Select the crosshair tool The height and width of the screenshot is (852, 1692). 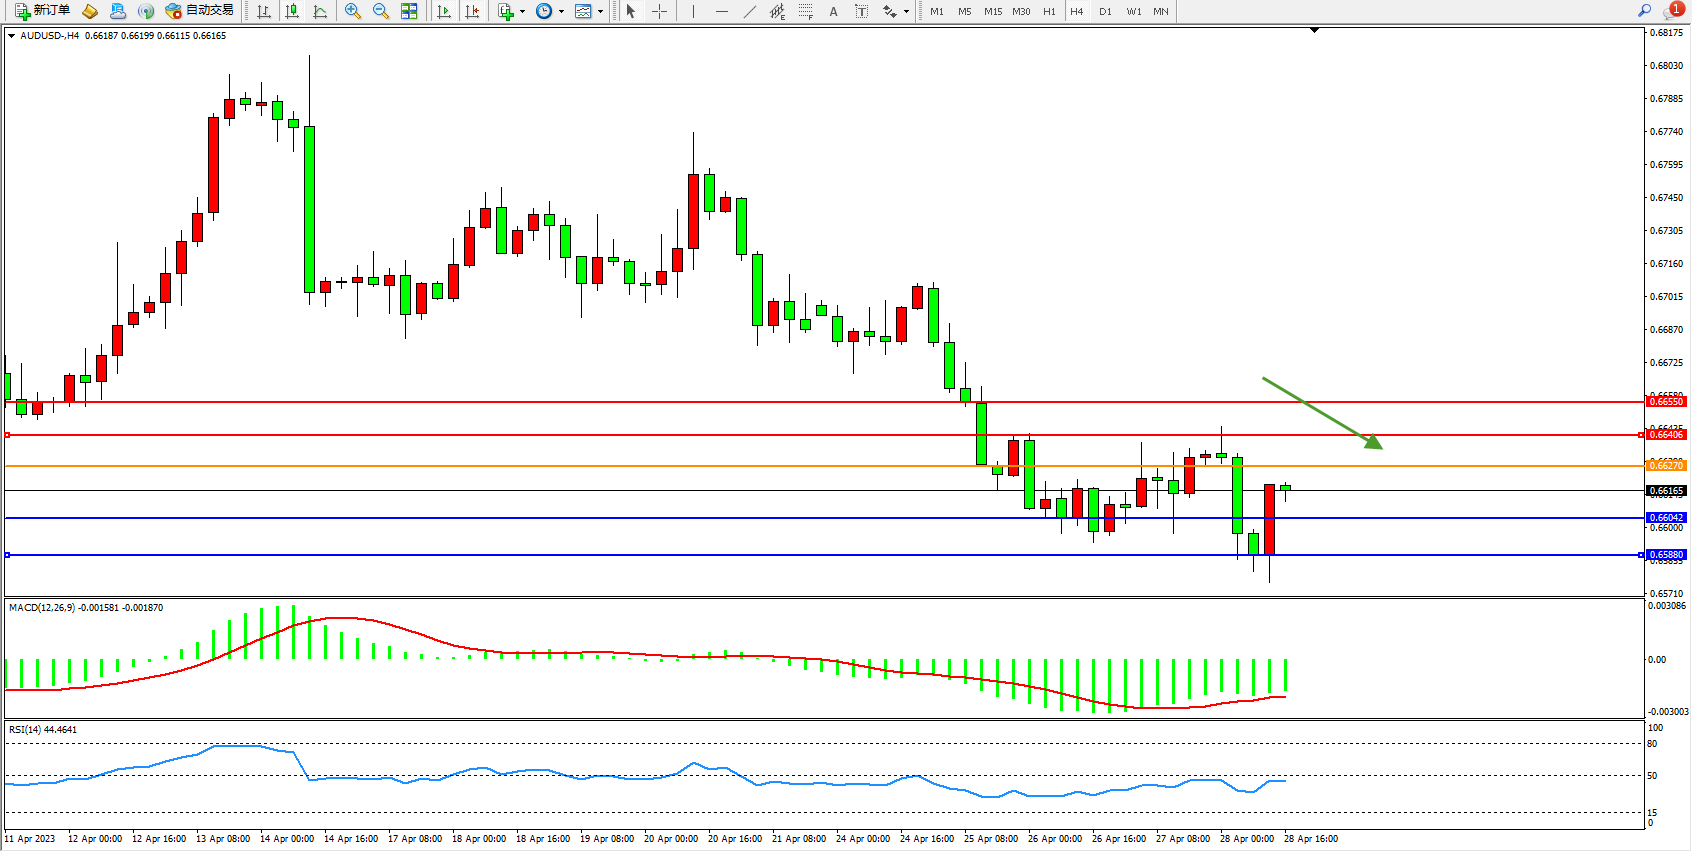point(660,11)
